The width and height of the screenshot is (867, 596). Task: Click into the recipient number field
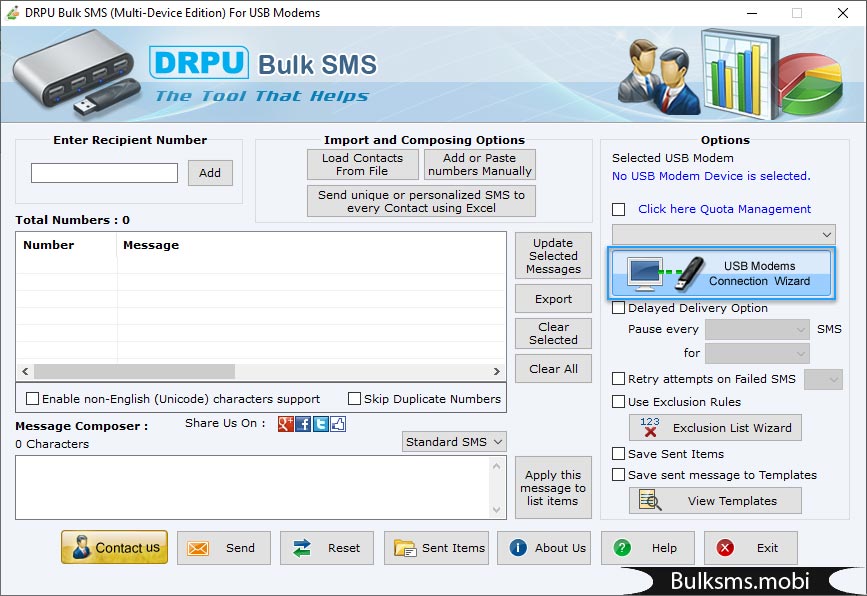(105, 173)
